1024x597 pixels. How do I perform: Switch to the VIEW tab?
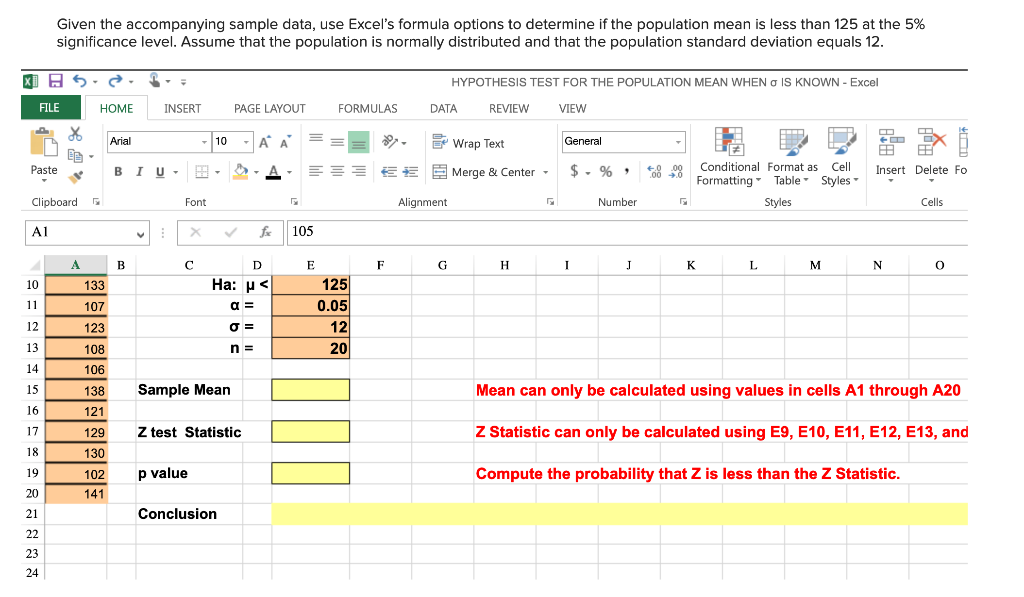point(573,108)
